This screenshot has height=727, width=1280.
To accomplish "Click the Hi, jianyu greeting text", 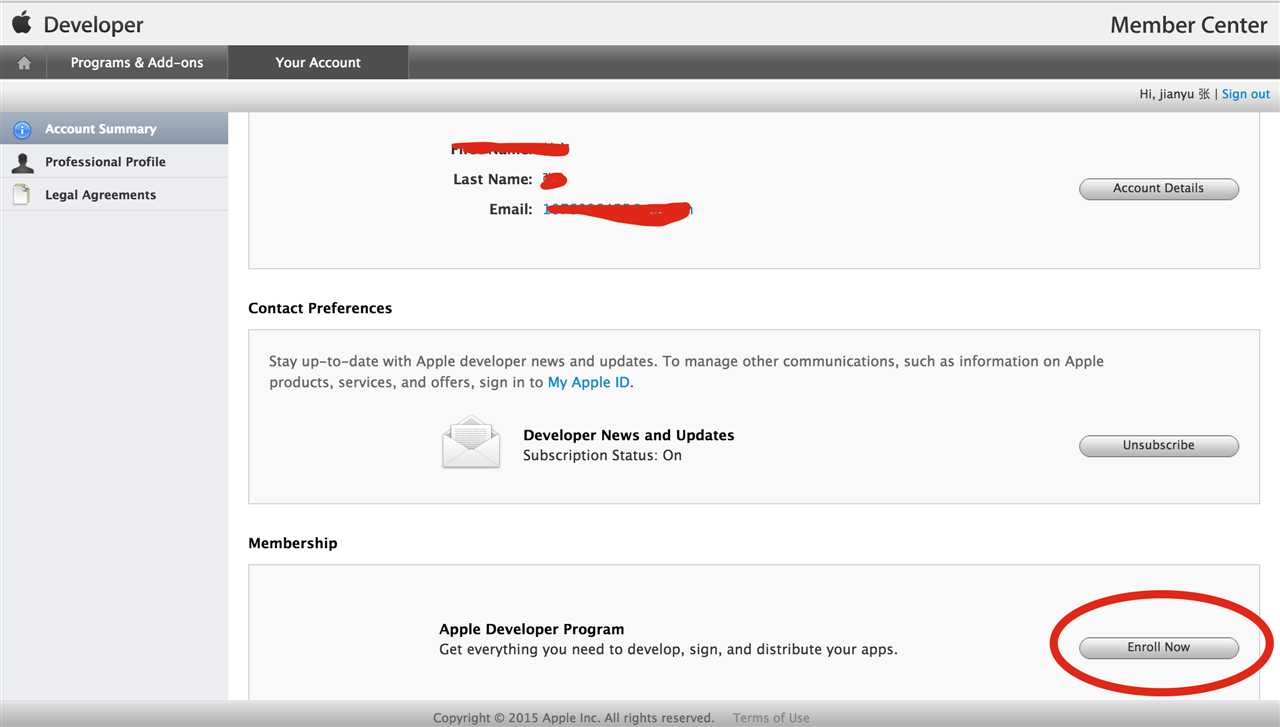I will tap(1175, 94).
